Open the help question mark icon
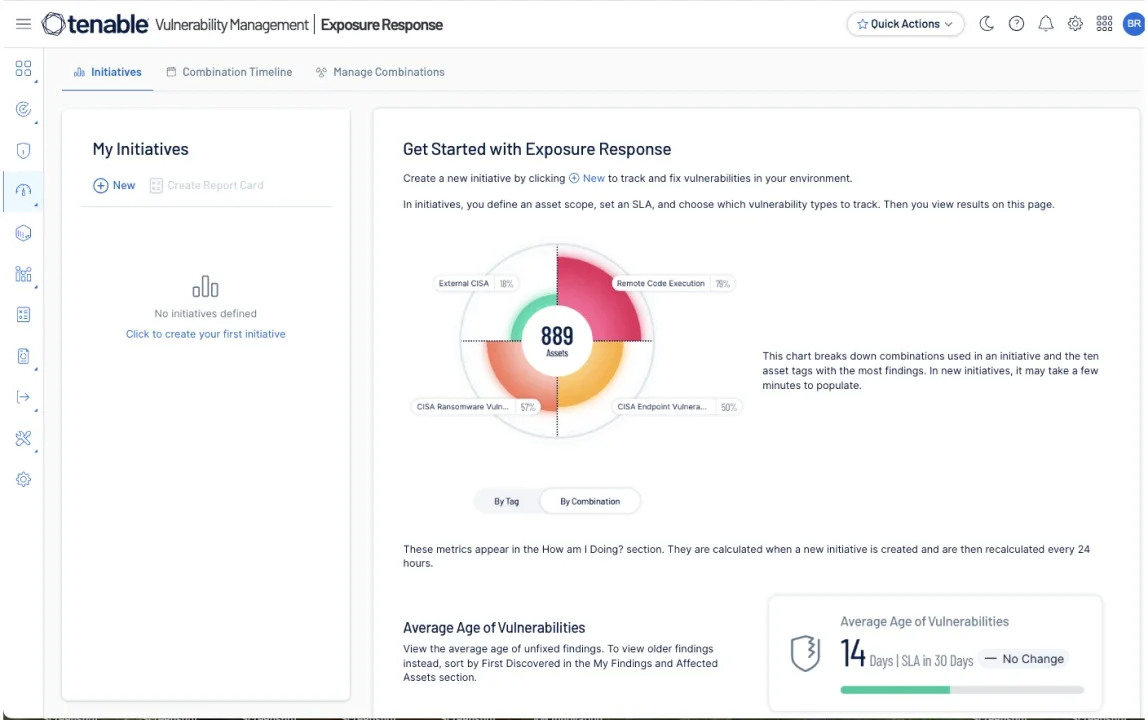 (x=1016, y=24)
